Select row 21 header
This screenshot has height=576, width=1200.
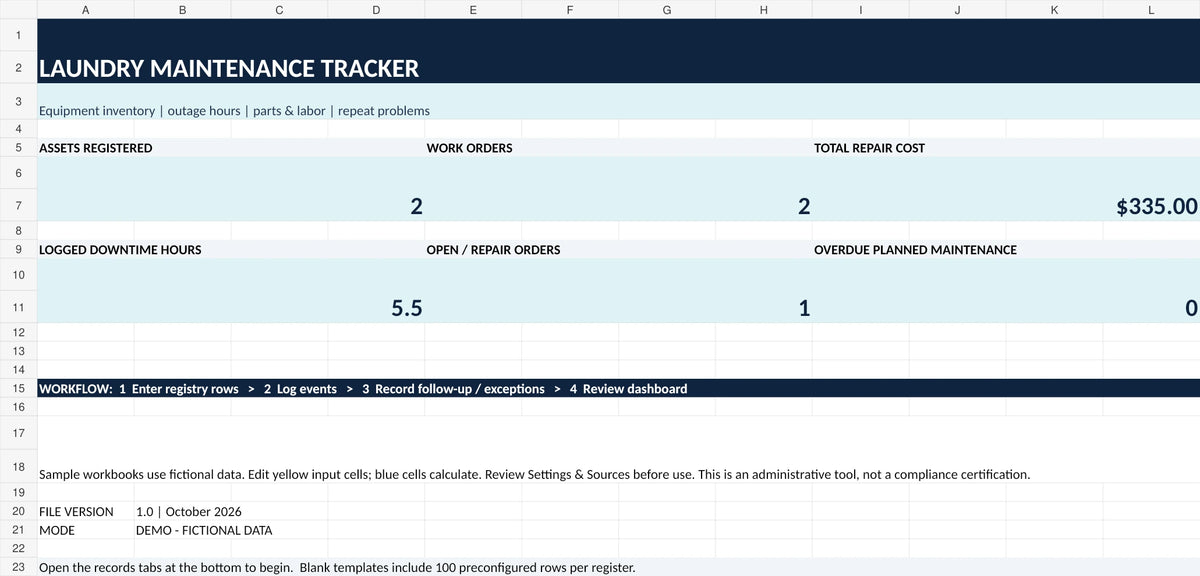click(x=18, y=530)
